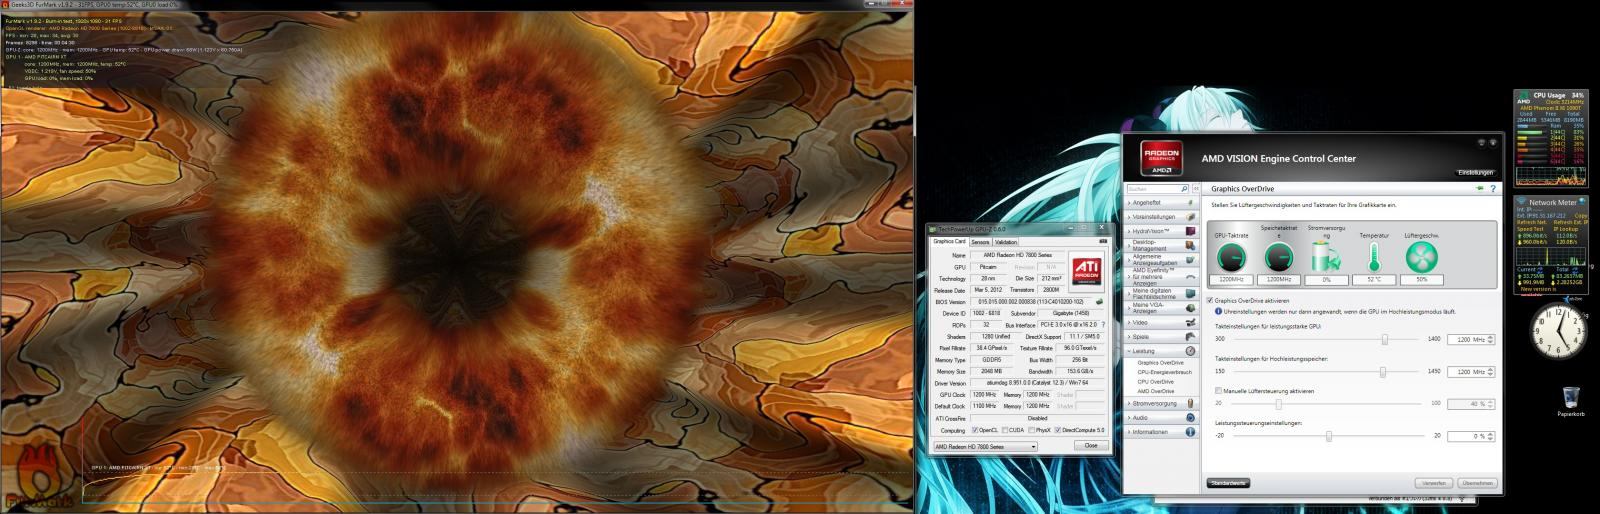This screenshot has width=1600, height=514.
Task: Expand Desktop-Management in the sidebar
Action: 1162,245
